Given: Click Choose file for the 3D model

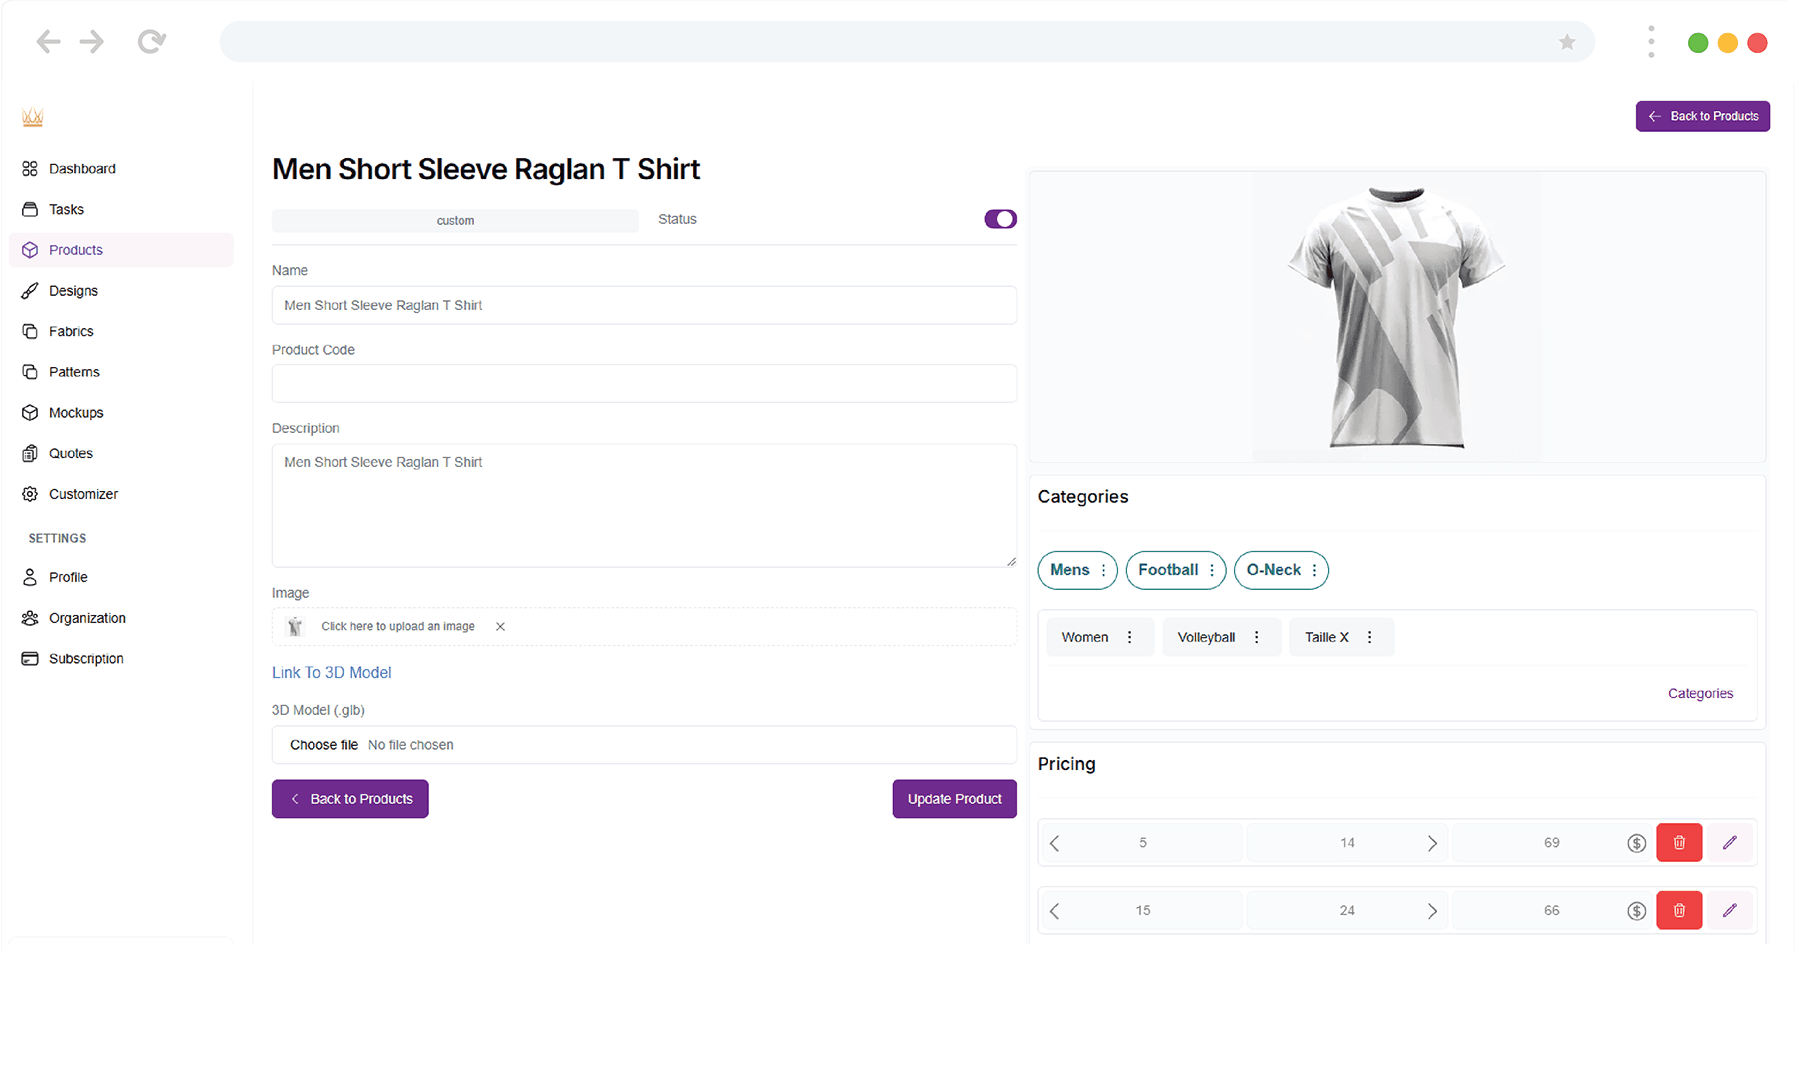Looking at the screenshot, I should click(x=324, y=745).
